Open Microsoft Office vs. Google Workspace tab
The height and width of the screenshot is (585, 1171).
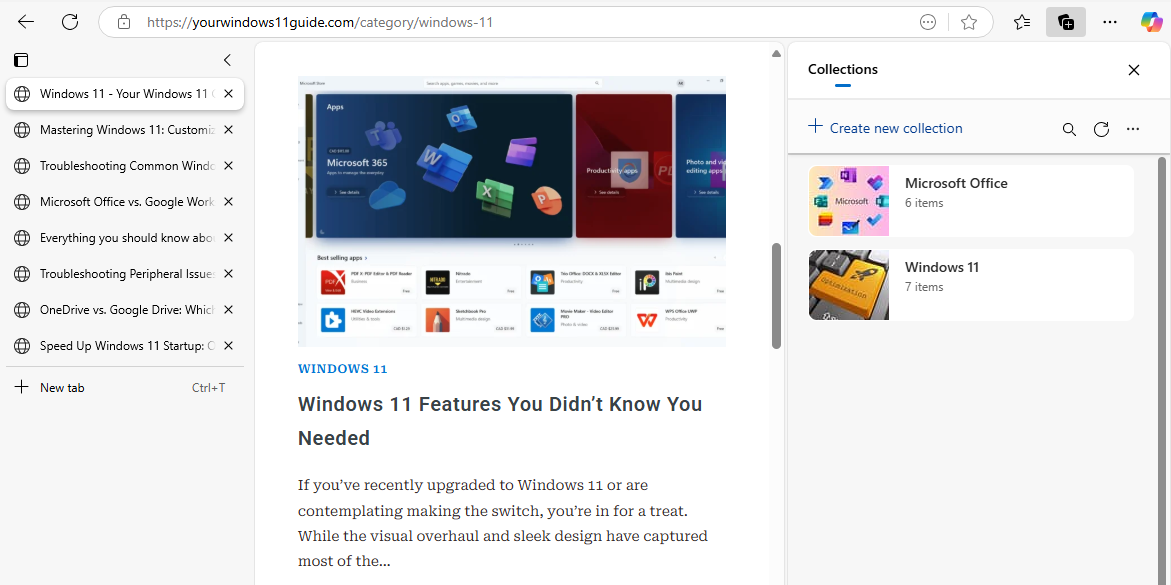pyautogui.click(x=125, y=202)
